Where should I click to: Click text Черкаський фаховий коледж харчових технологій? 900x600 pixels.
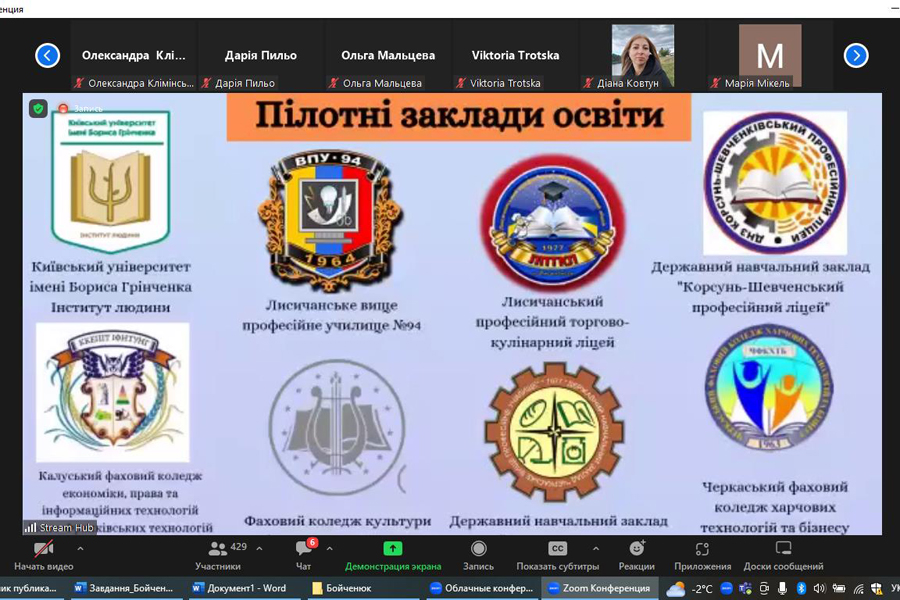click(774, 507)
